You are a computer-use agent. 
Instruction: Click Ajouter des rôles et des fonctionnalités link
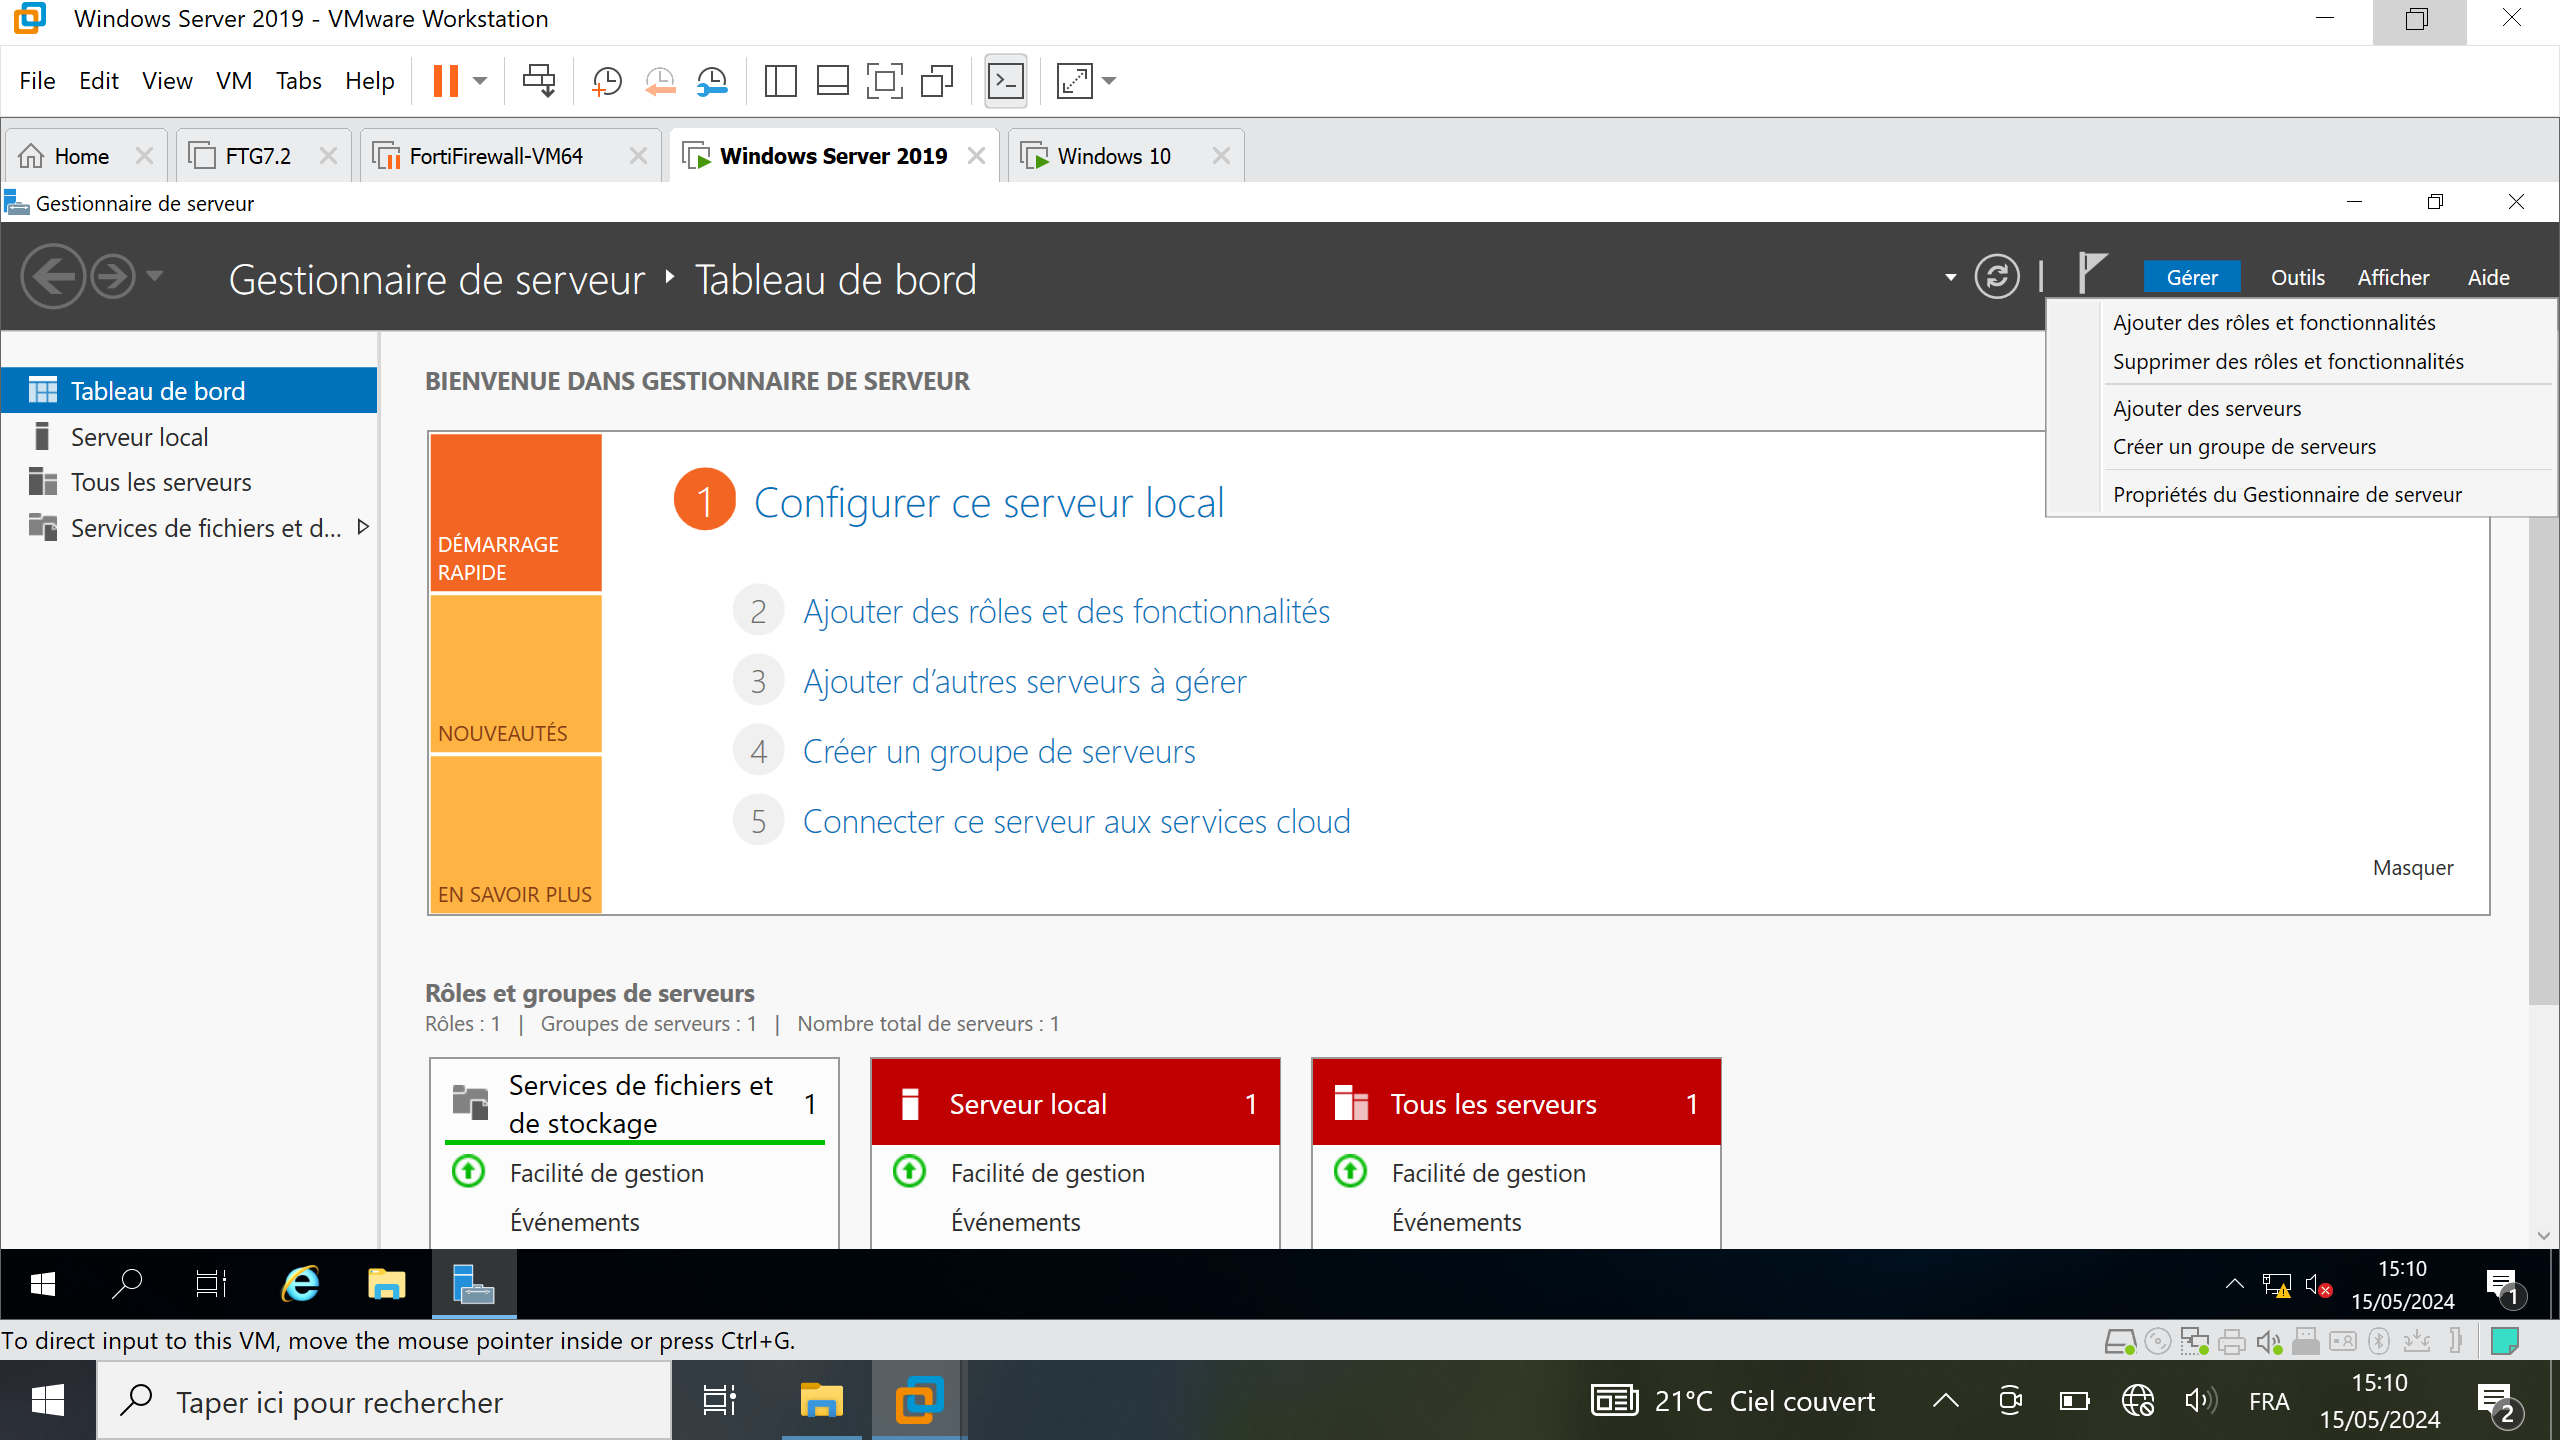[x=1066, y=612]
